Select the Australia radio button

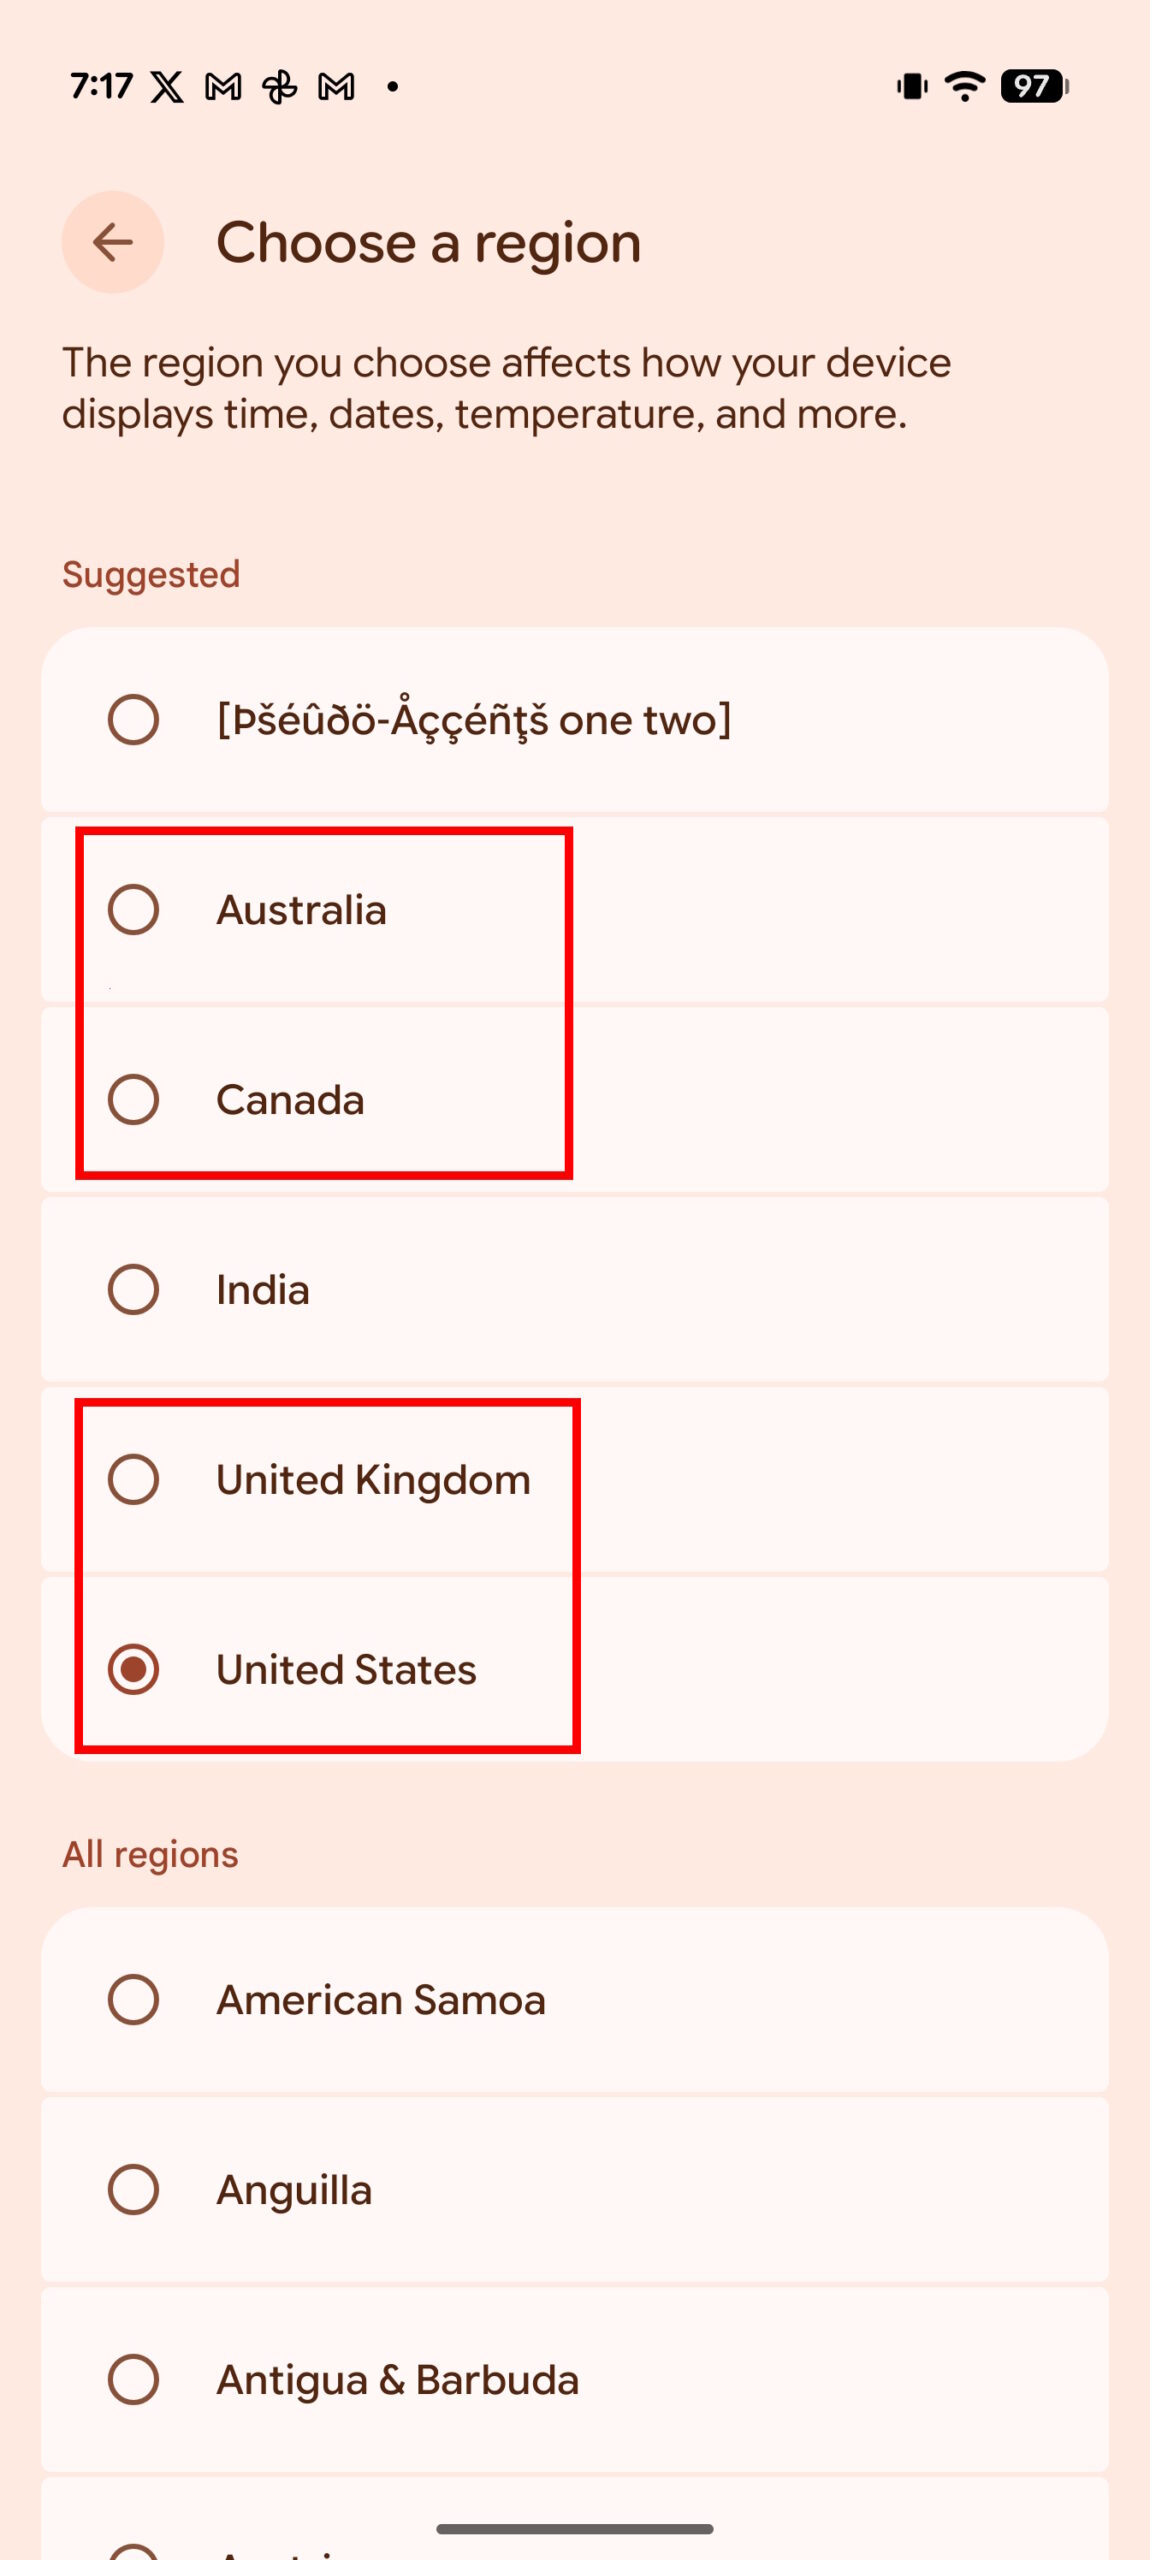pos(134,910)
